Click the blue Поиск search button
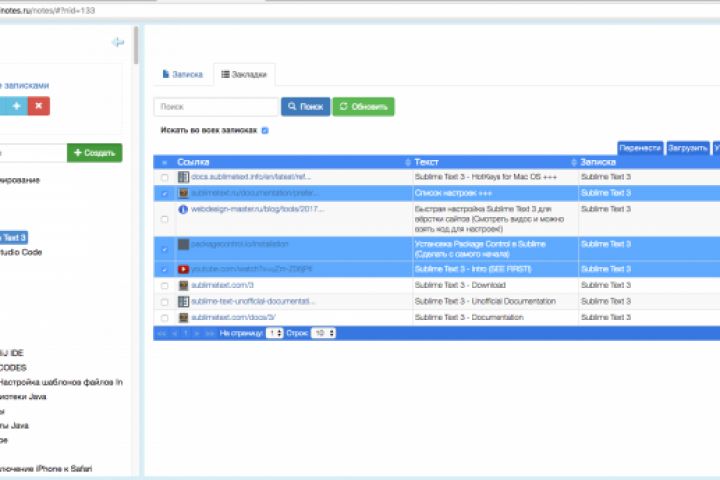Viewport: 720px width, 480px height. pyautogui.click(x=305, y=107)
